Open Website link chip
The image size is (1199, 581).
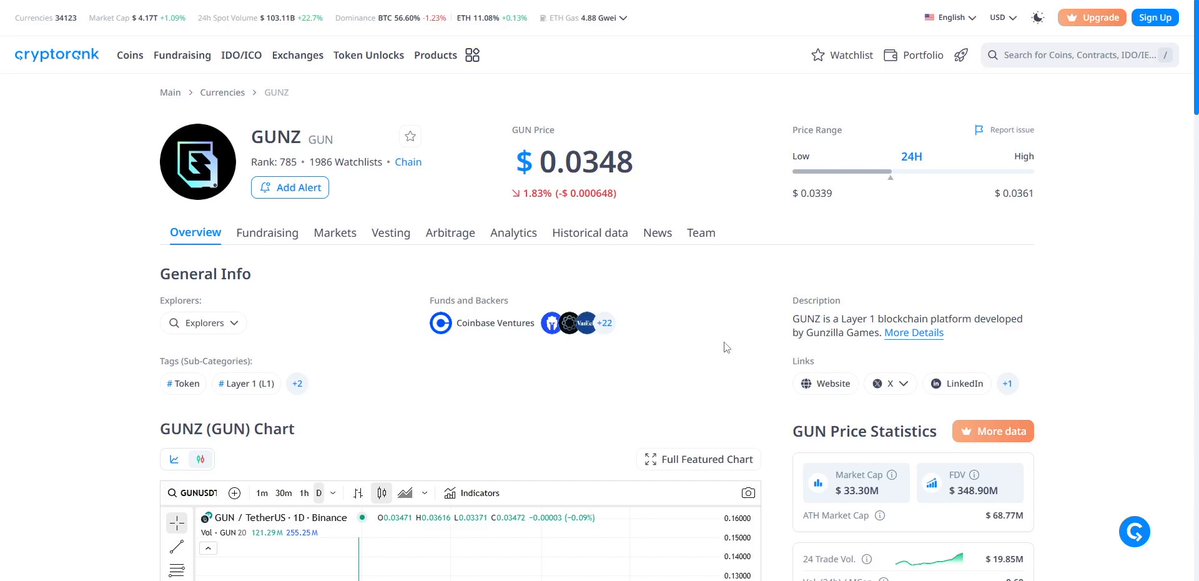825,384
